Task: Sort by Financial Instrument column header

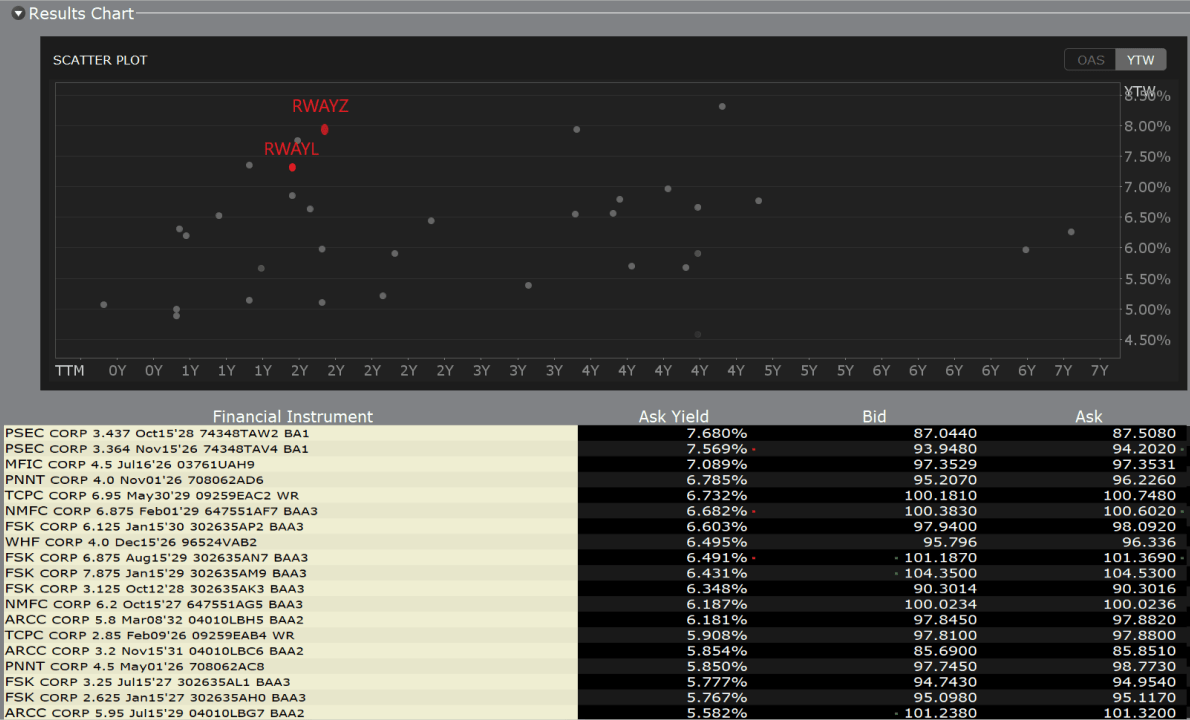Action: click(292, 417)
